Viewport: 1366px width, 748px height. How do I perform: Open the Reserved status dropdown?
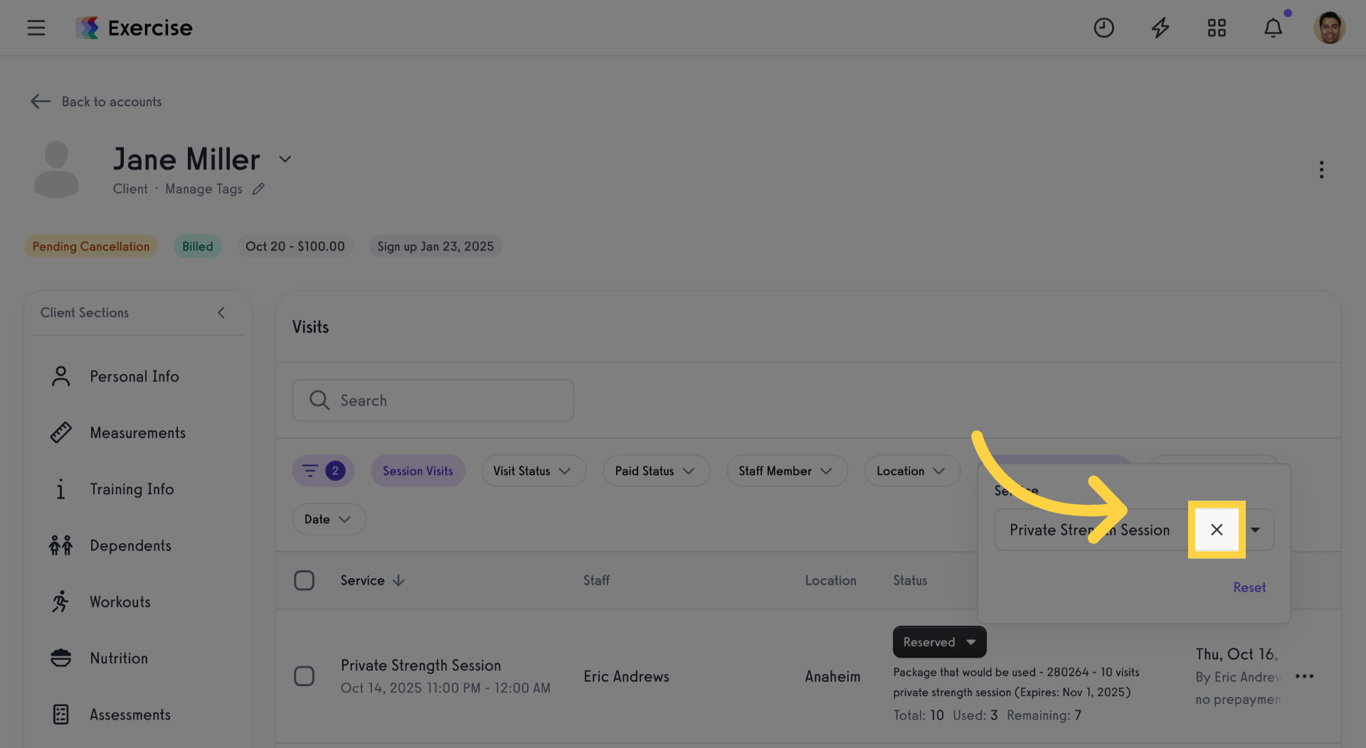coord(939,642)
